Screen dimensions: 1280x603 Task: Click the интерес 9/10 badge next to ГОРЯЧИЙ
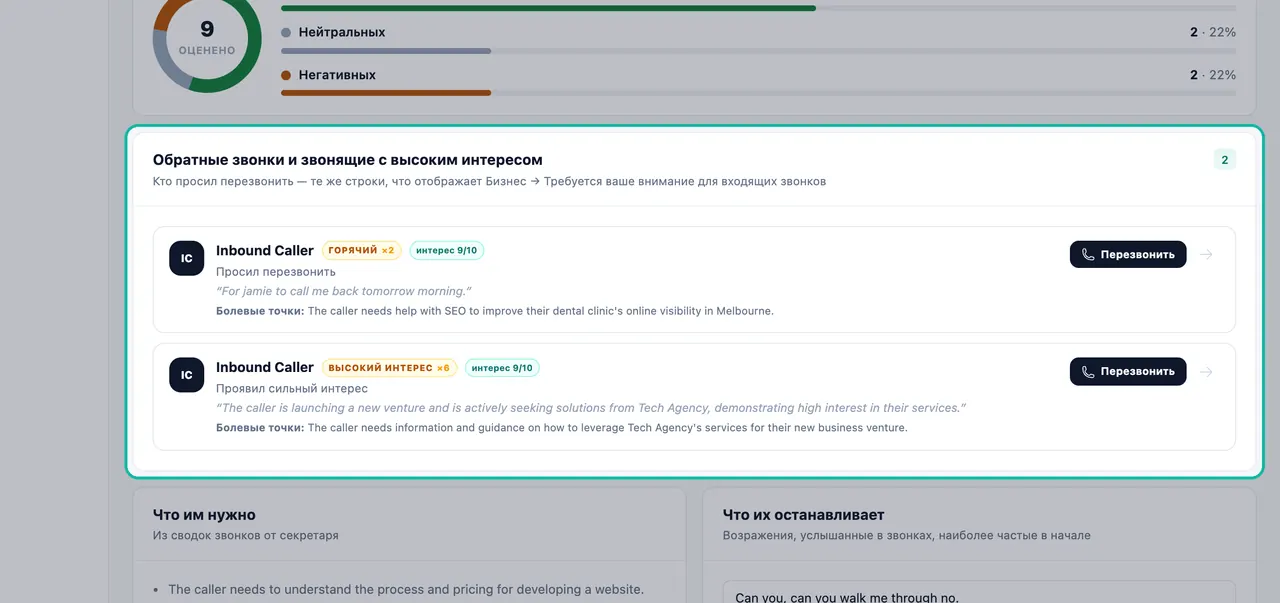click(447, 250)
